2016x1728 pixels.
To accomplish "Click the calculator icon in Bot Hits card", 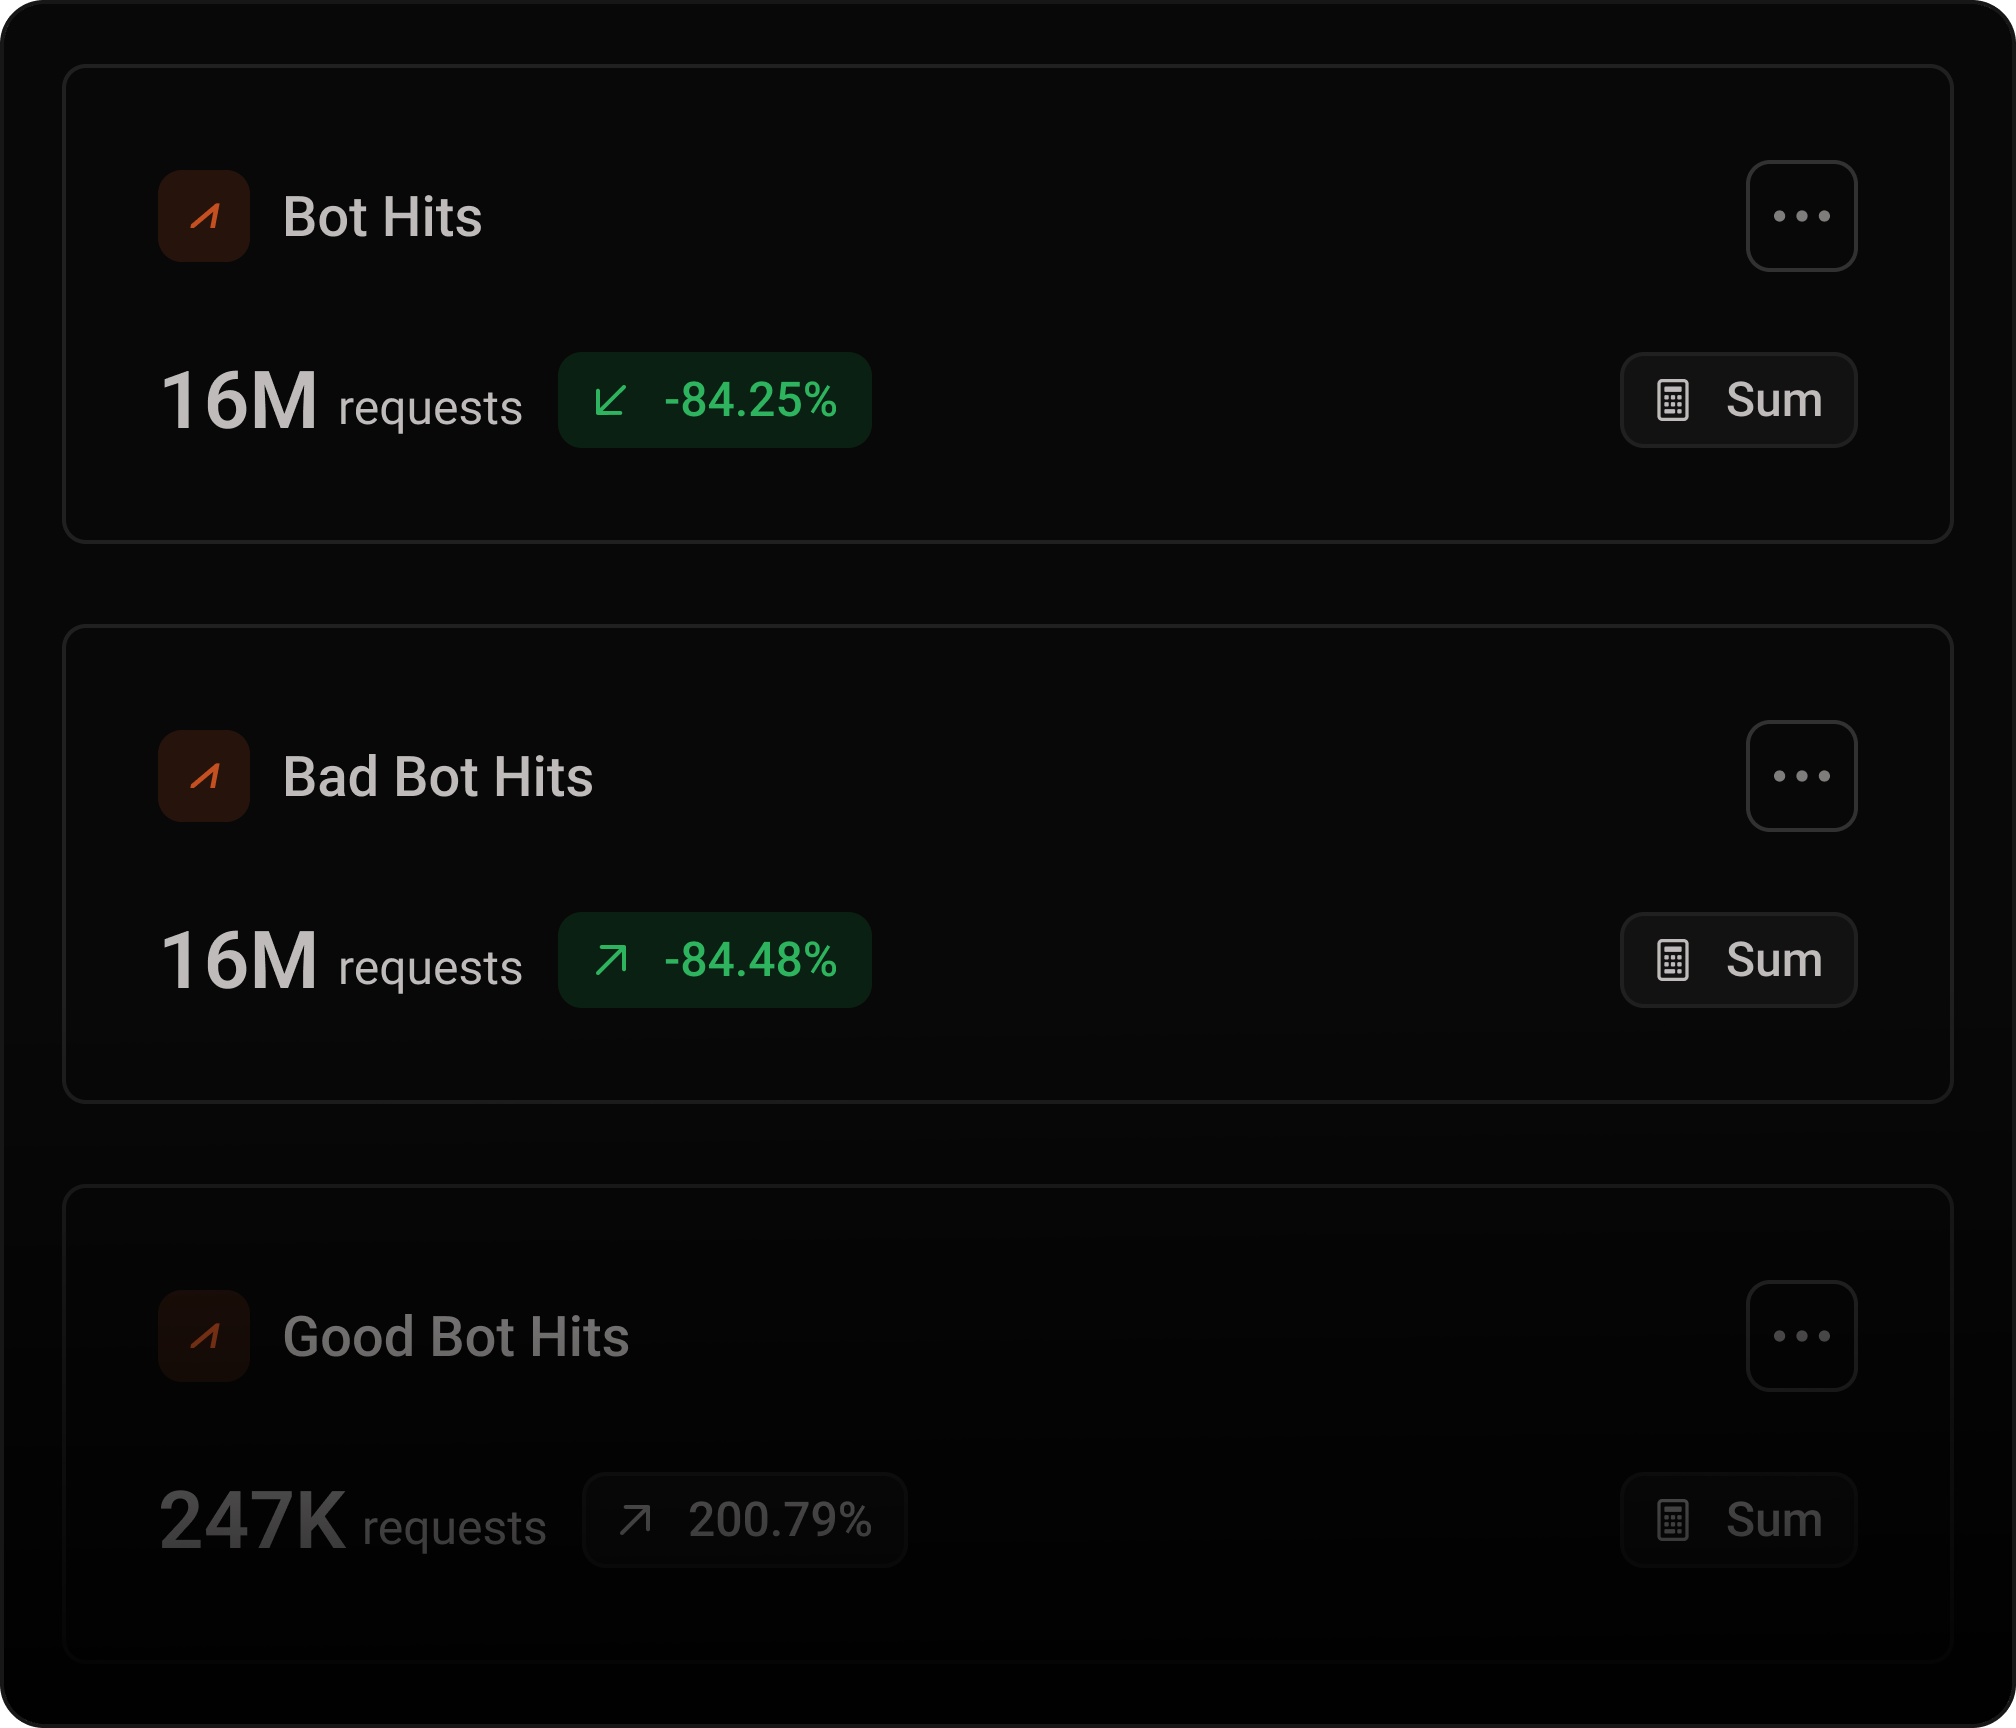I will click(1673, 400).
